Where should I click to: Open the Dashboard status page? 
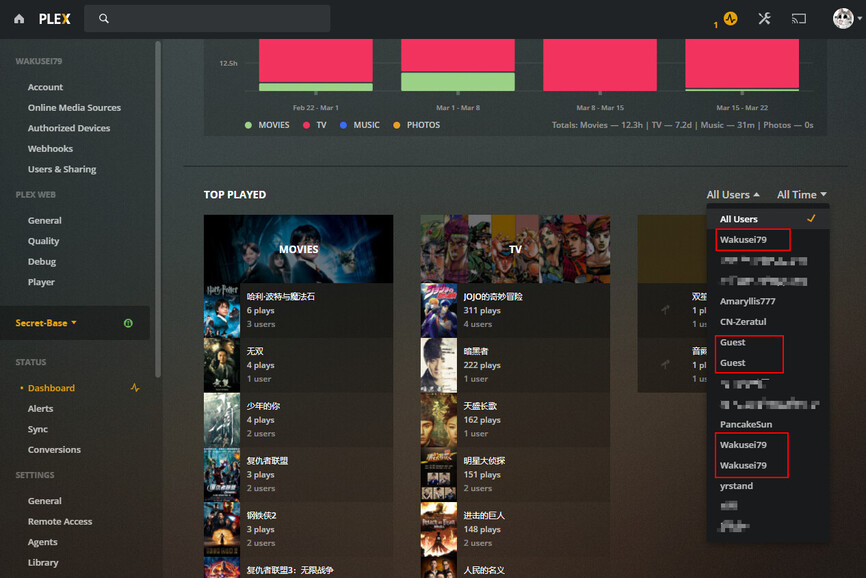coord(51,388)
